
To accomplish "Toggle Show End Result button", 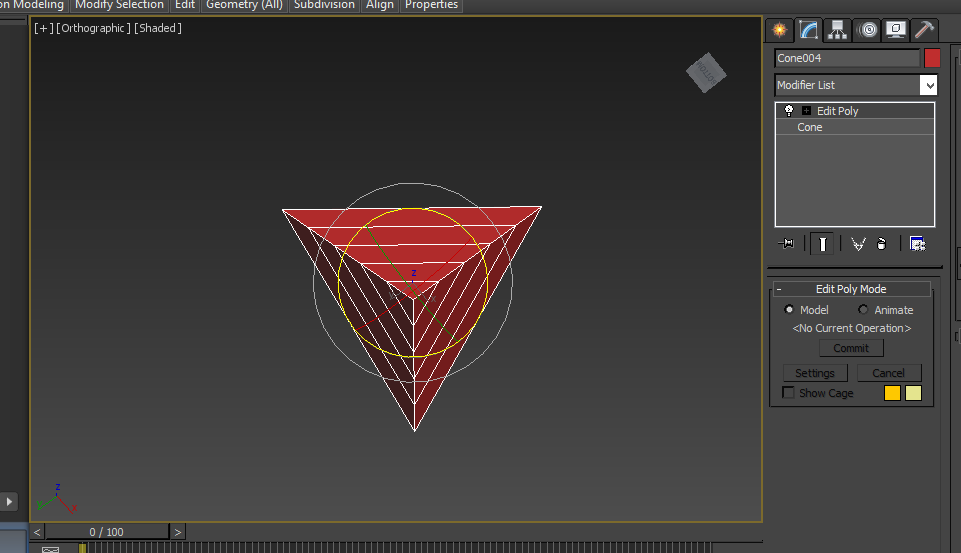I will pyautogui.click(x=822, y=244).
